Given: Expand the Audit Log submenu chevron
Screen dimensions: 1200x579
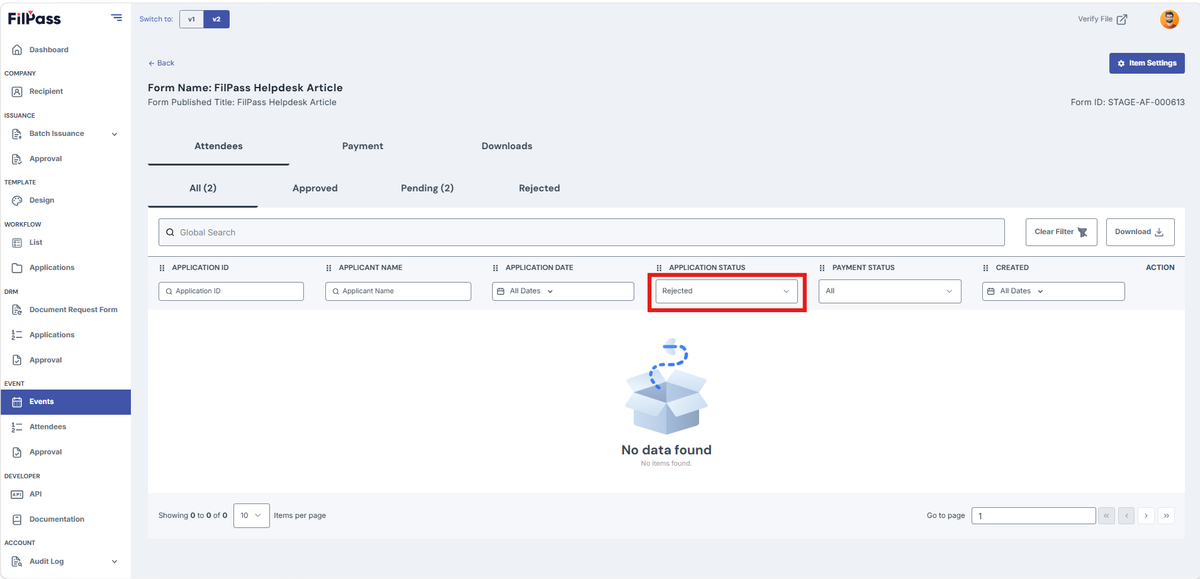Looking at the screenshot, I should (114, 562).
